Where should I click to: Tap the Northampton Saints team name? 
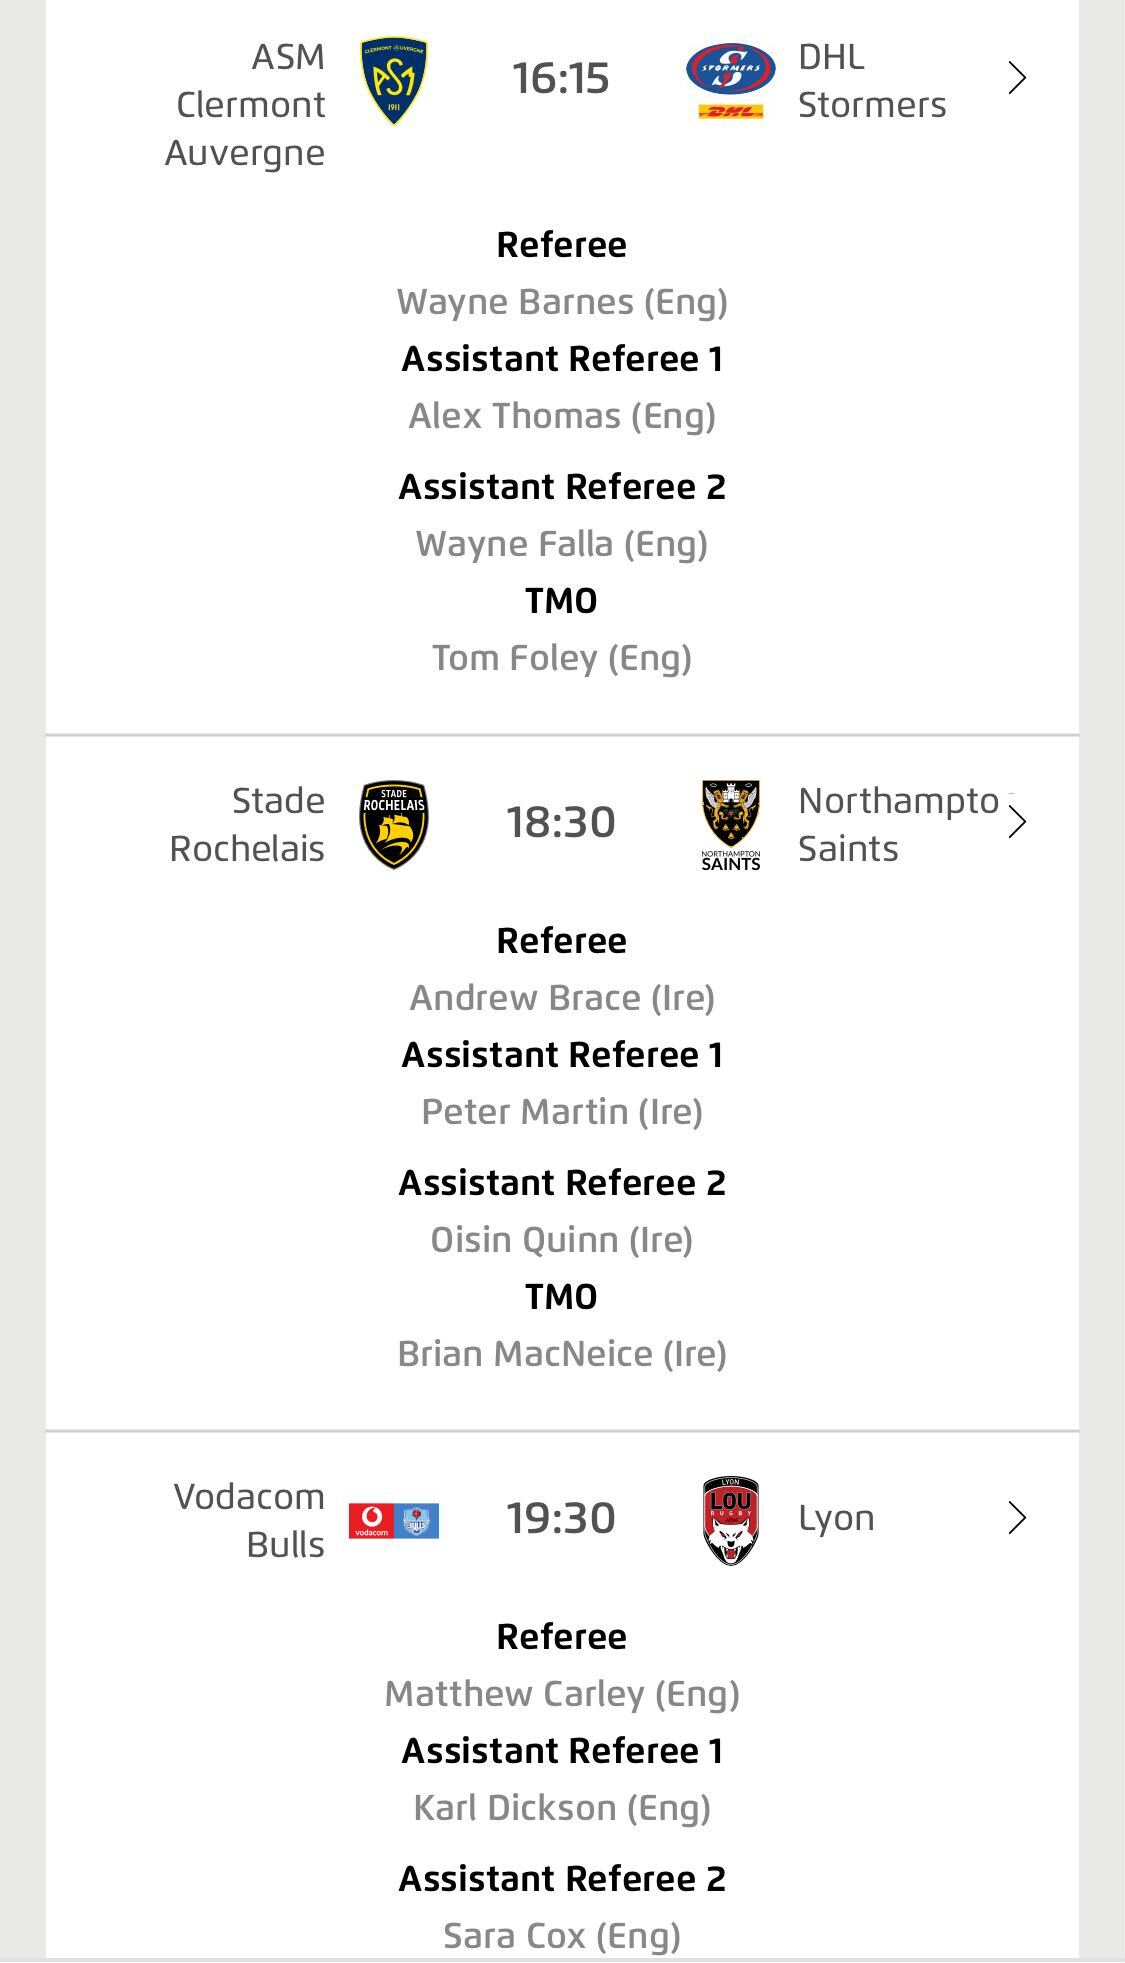pos(896,825)
